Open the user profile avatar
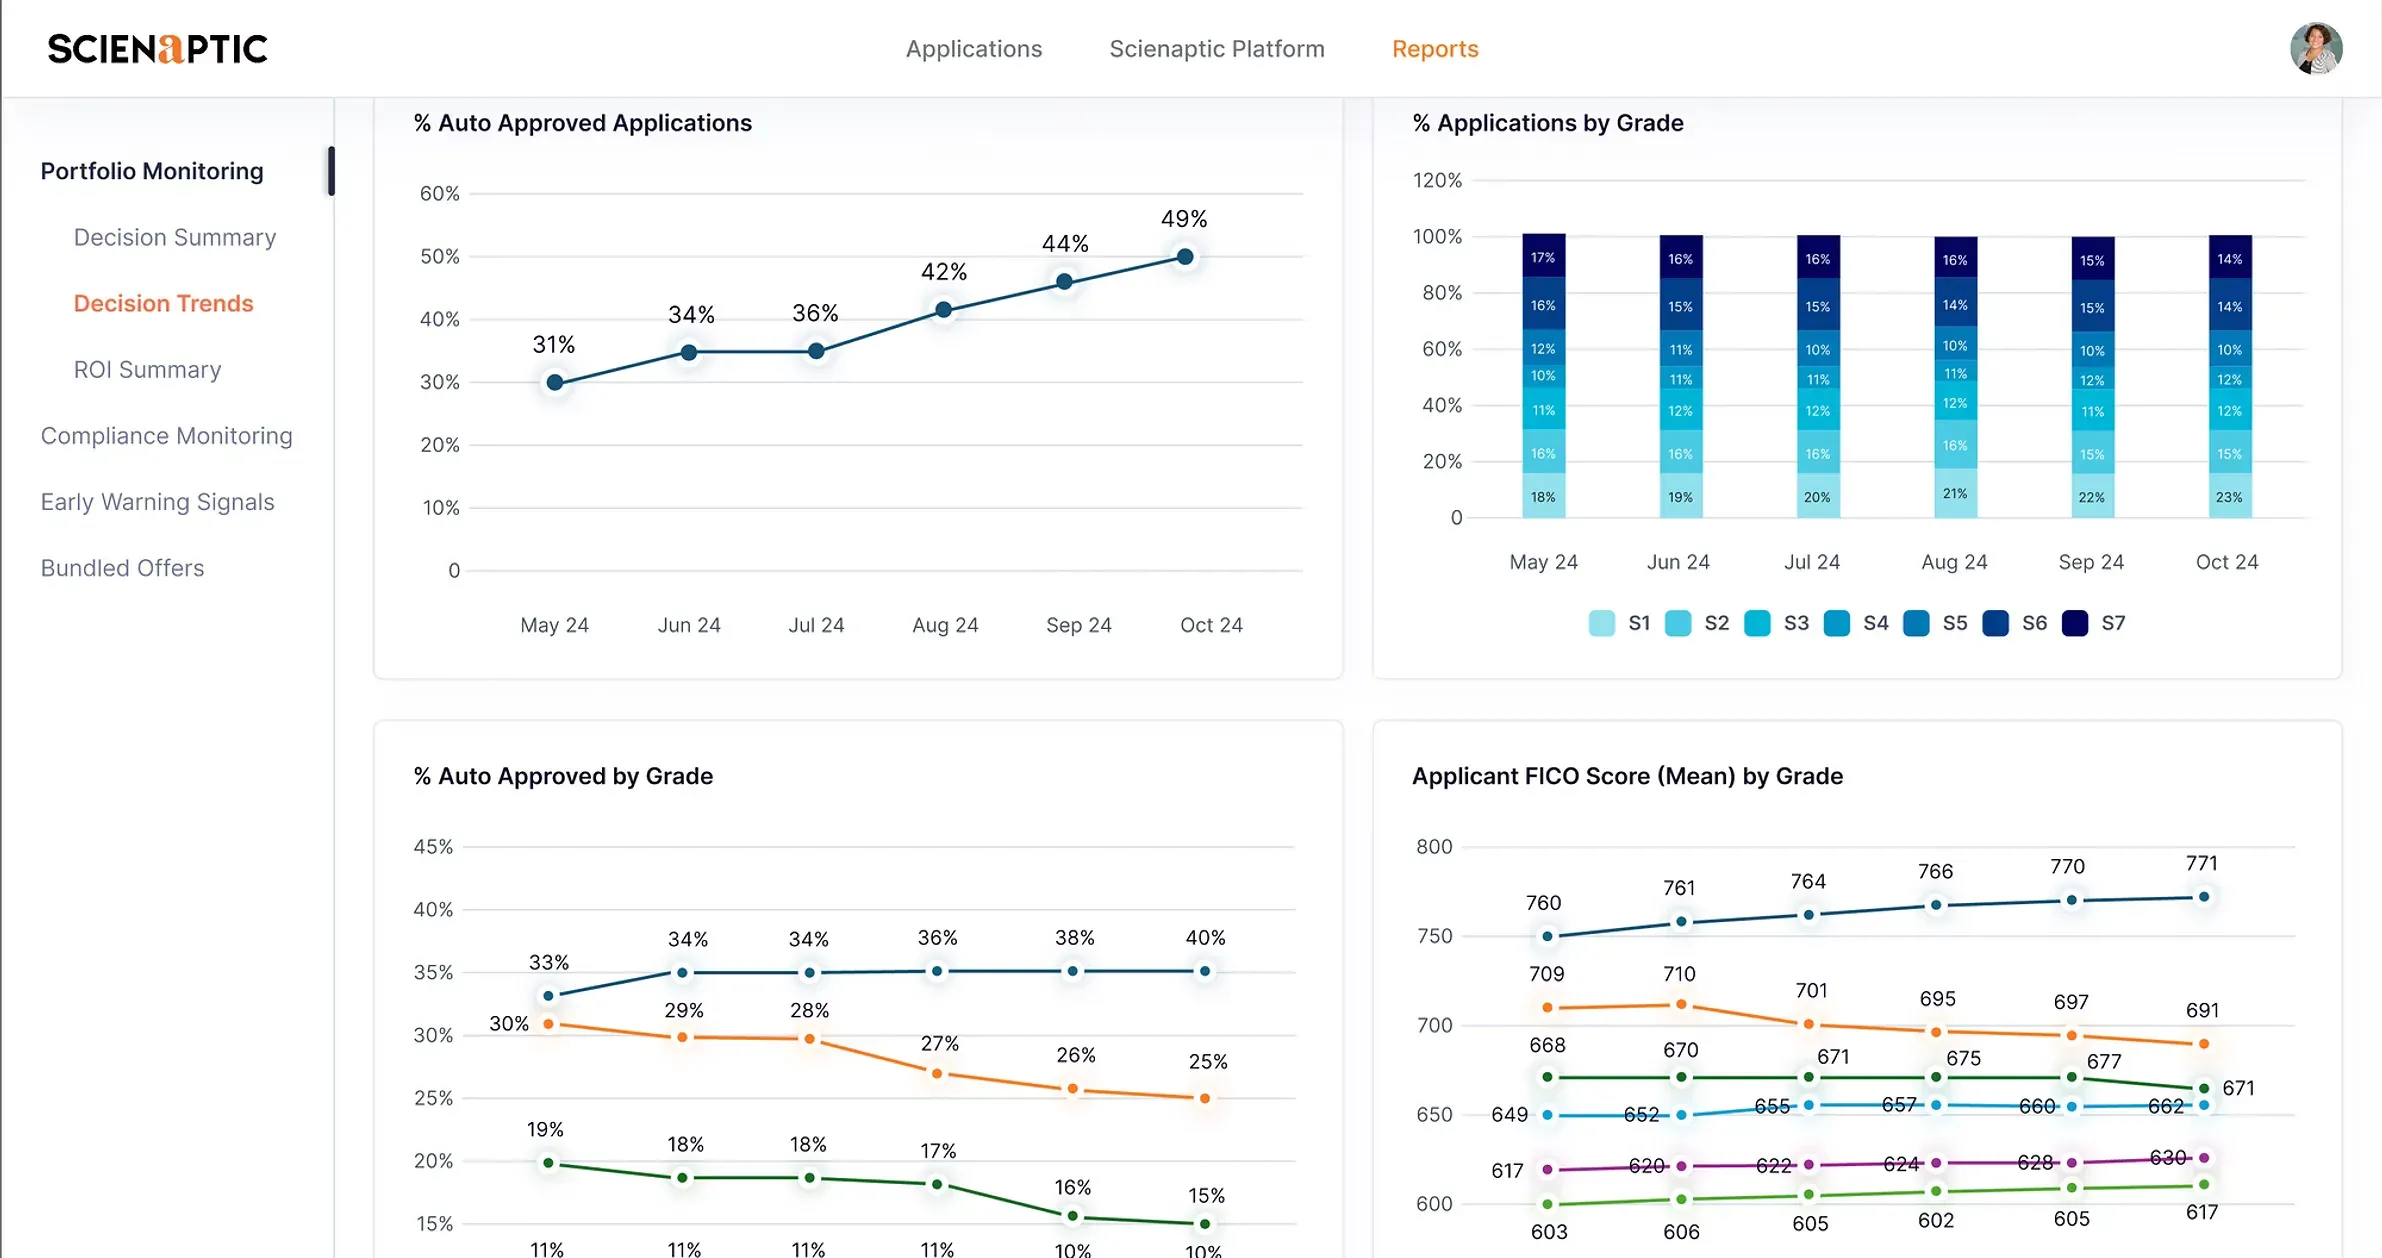Image resolution: width=2382 pixels, height=1258 pixels. tap(2316, 49)
